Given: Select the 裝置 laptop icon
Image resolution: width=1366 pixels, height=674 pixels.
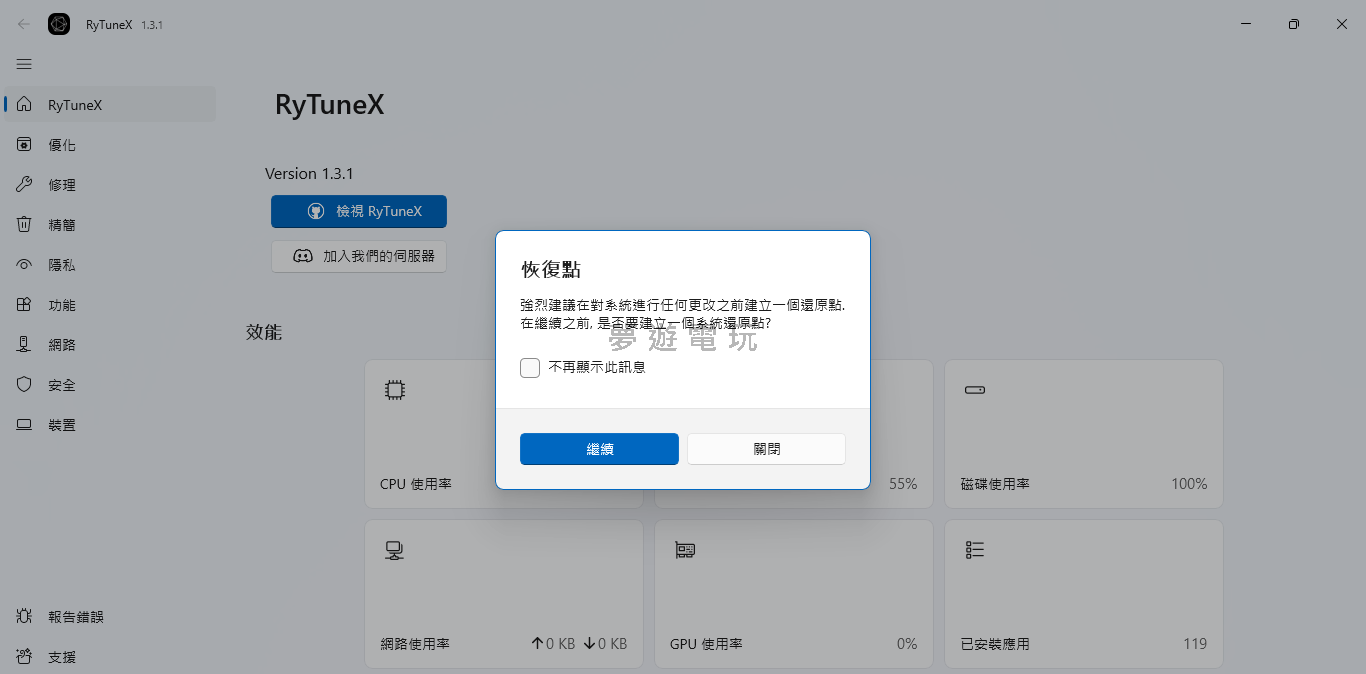Looking at the screenshot, I should point(25,425).
